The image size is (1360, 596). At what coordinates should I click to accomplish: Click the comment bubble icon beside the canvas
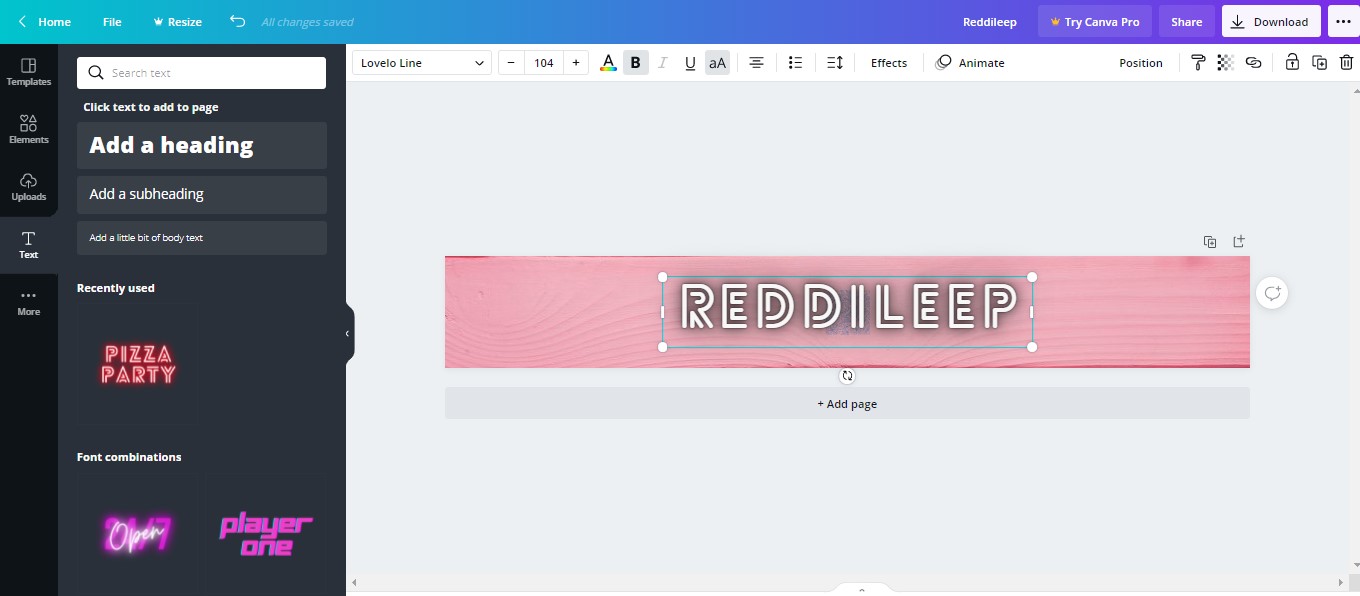(x=1272, y=293)
